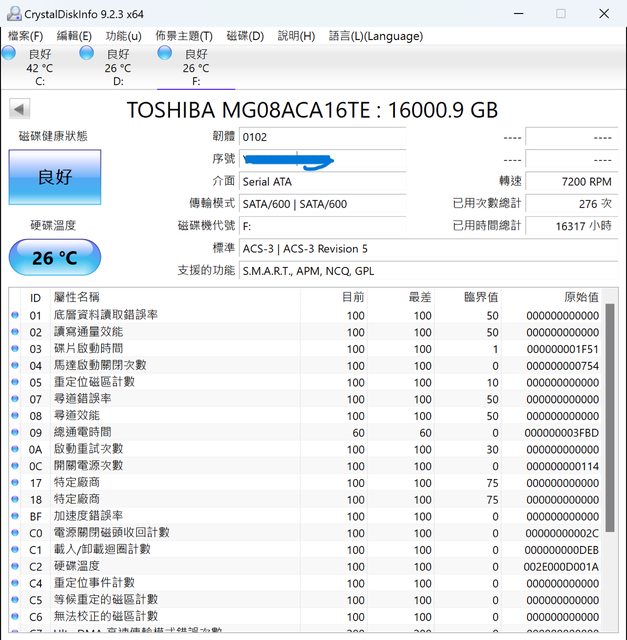Click status dot for attribute 18
This screenshot has width=627, height=640.
click(x=15, y=499)
